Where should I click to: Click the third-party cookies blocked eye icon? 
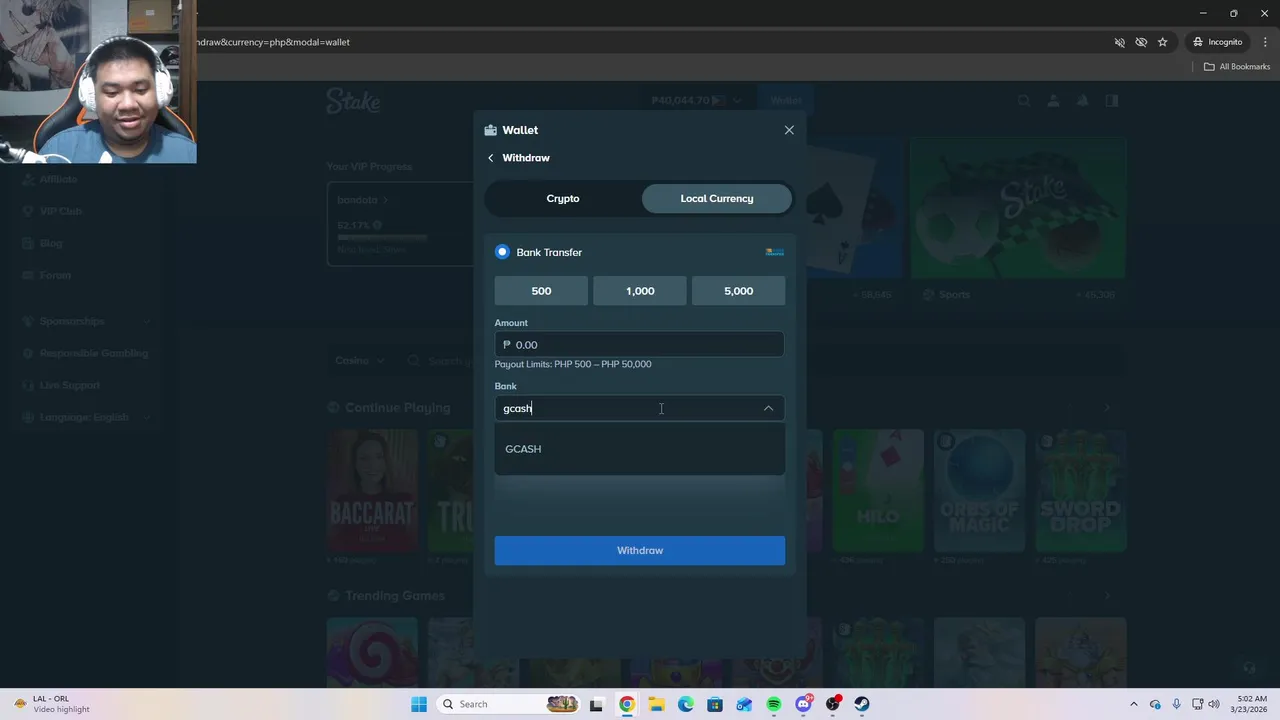click(1141, 42)
